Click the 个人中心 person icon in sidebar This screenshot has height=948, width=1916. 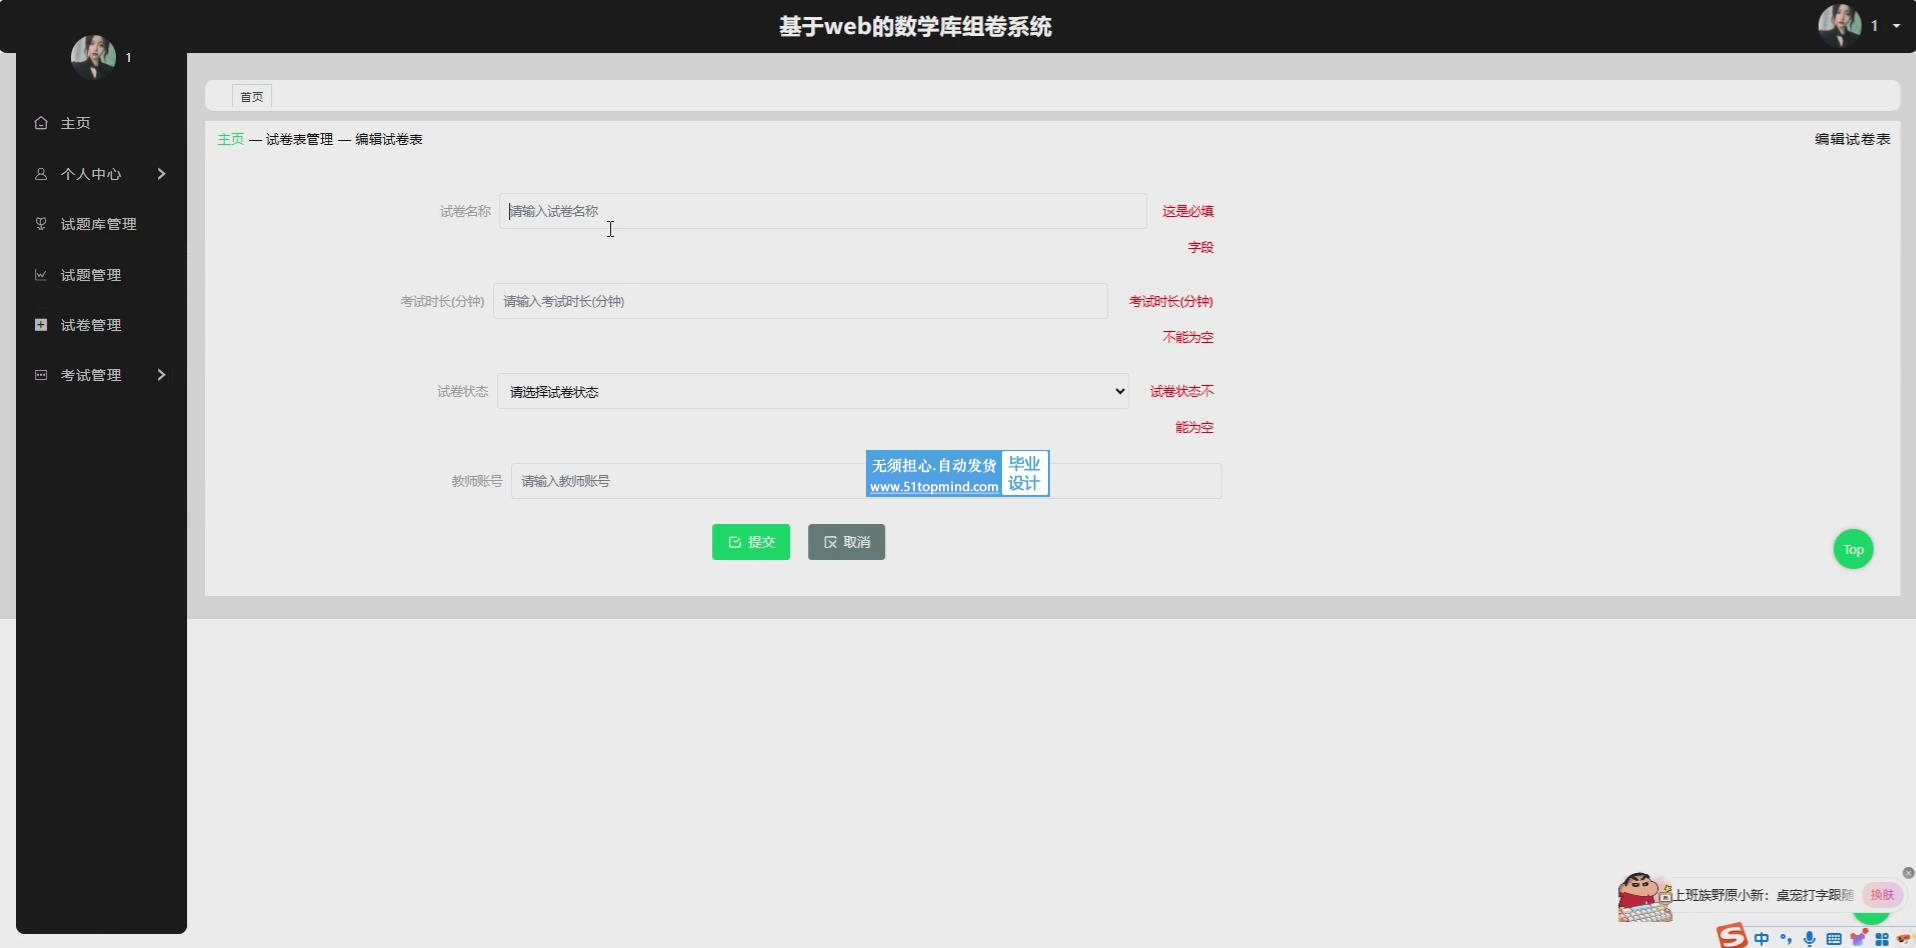[x=41, y=174]
